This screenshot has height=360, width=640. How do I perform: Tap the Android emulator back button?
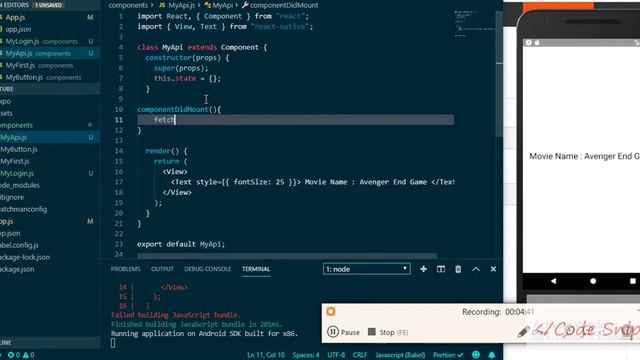(x=553, y=281)
